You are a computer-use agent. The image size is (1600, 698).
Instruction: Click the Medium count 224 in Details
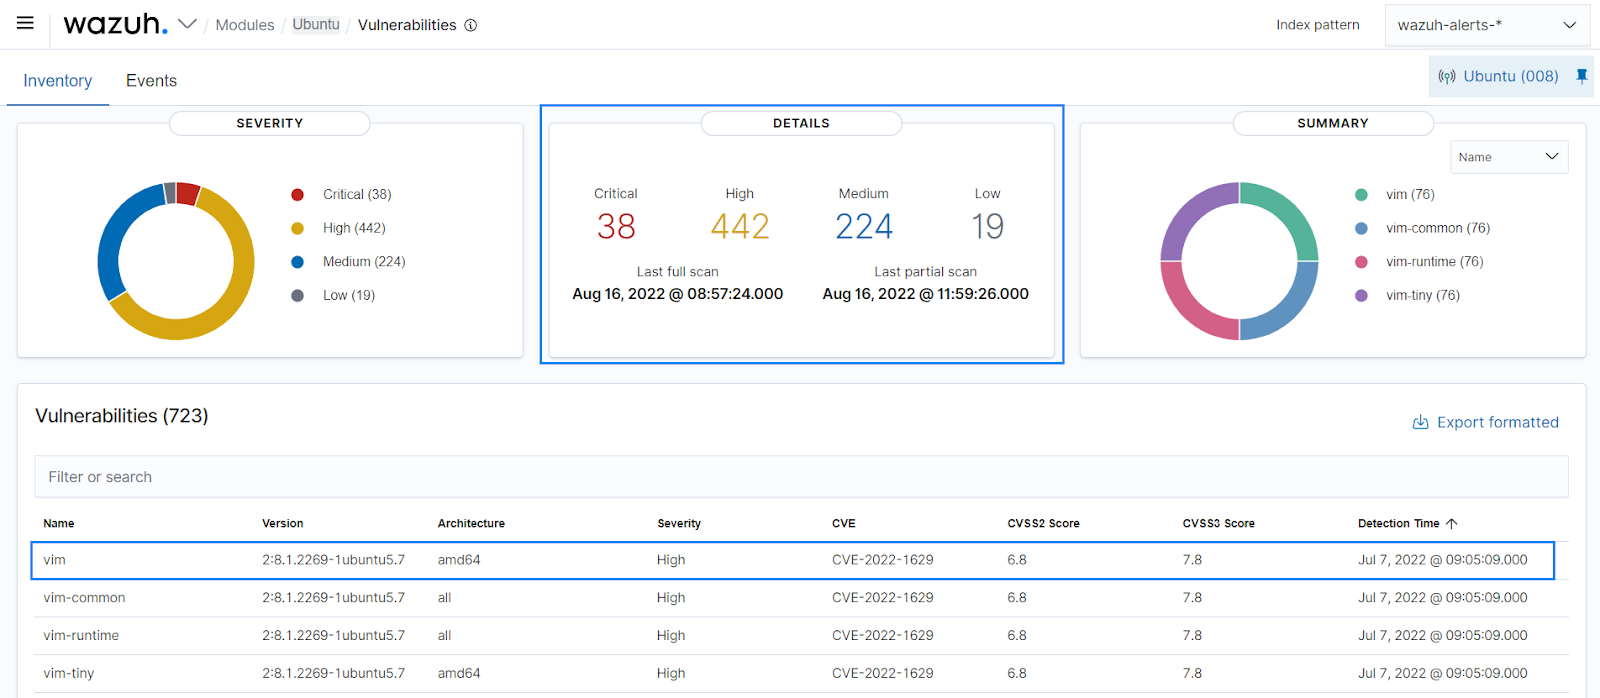click(x=864, y=227)
